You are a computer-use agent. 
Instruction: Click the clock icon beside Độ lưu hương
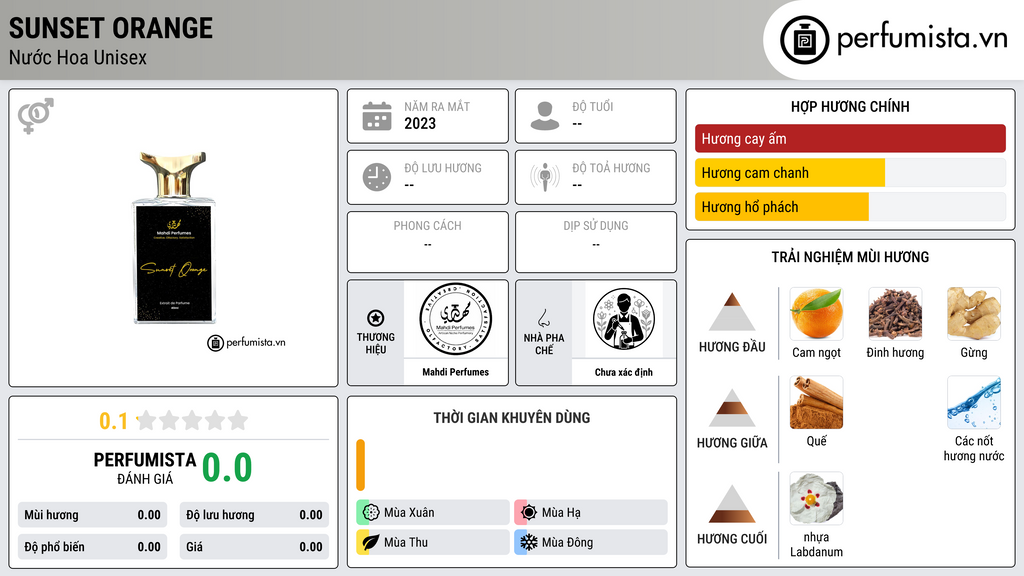(377, 177)
